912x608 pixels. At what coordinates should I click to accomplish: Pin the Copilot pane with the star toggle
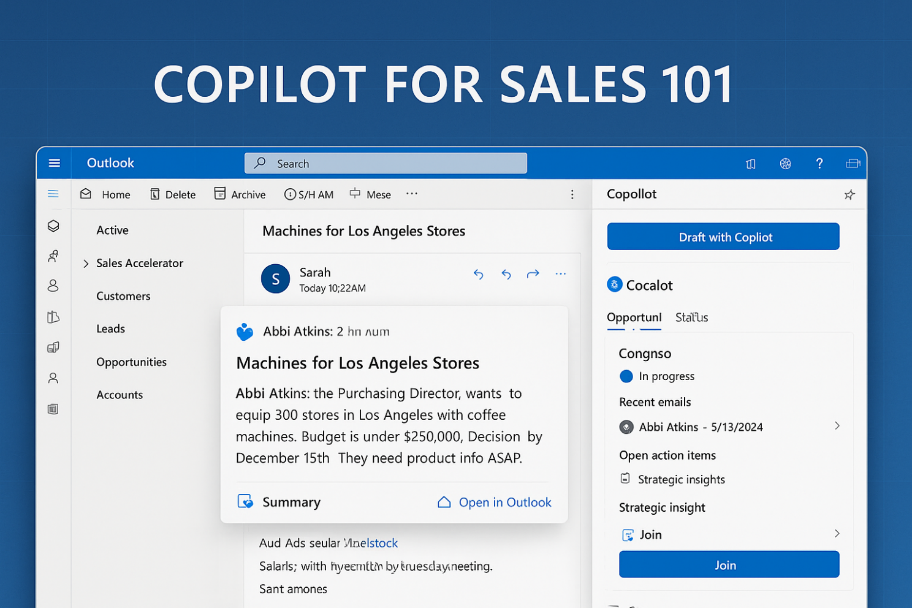pyautogui.click(x=849, y=194)
